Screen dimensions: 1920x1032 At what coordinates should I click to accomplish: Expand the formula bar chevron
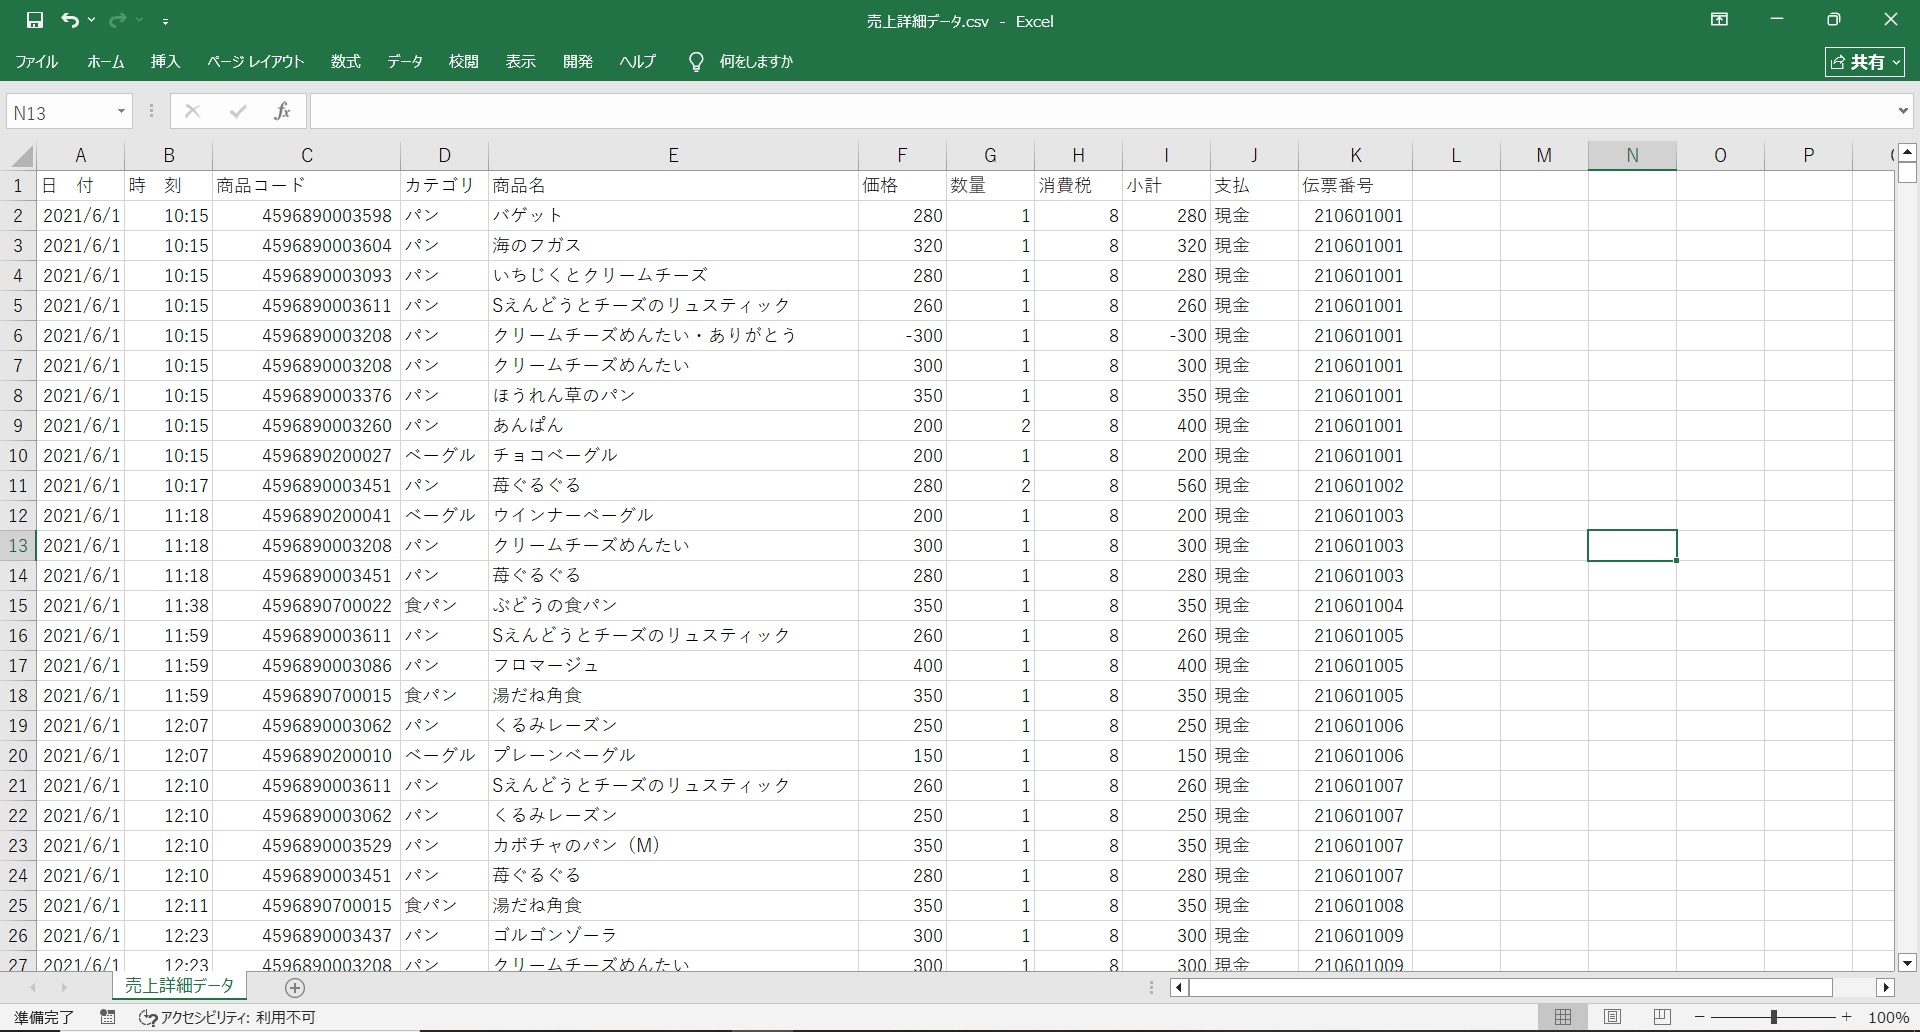[x=1903, y=112]
